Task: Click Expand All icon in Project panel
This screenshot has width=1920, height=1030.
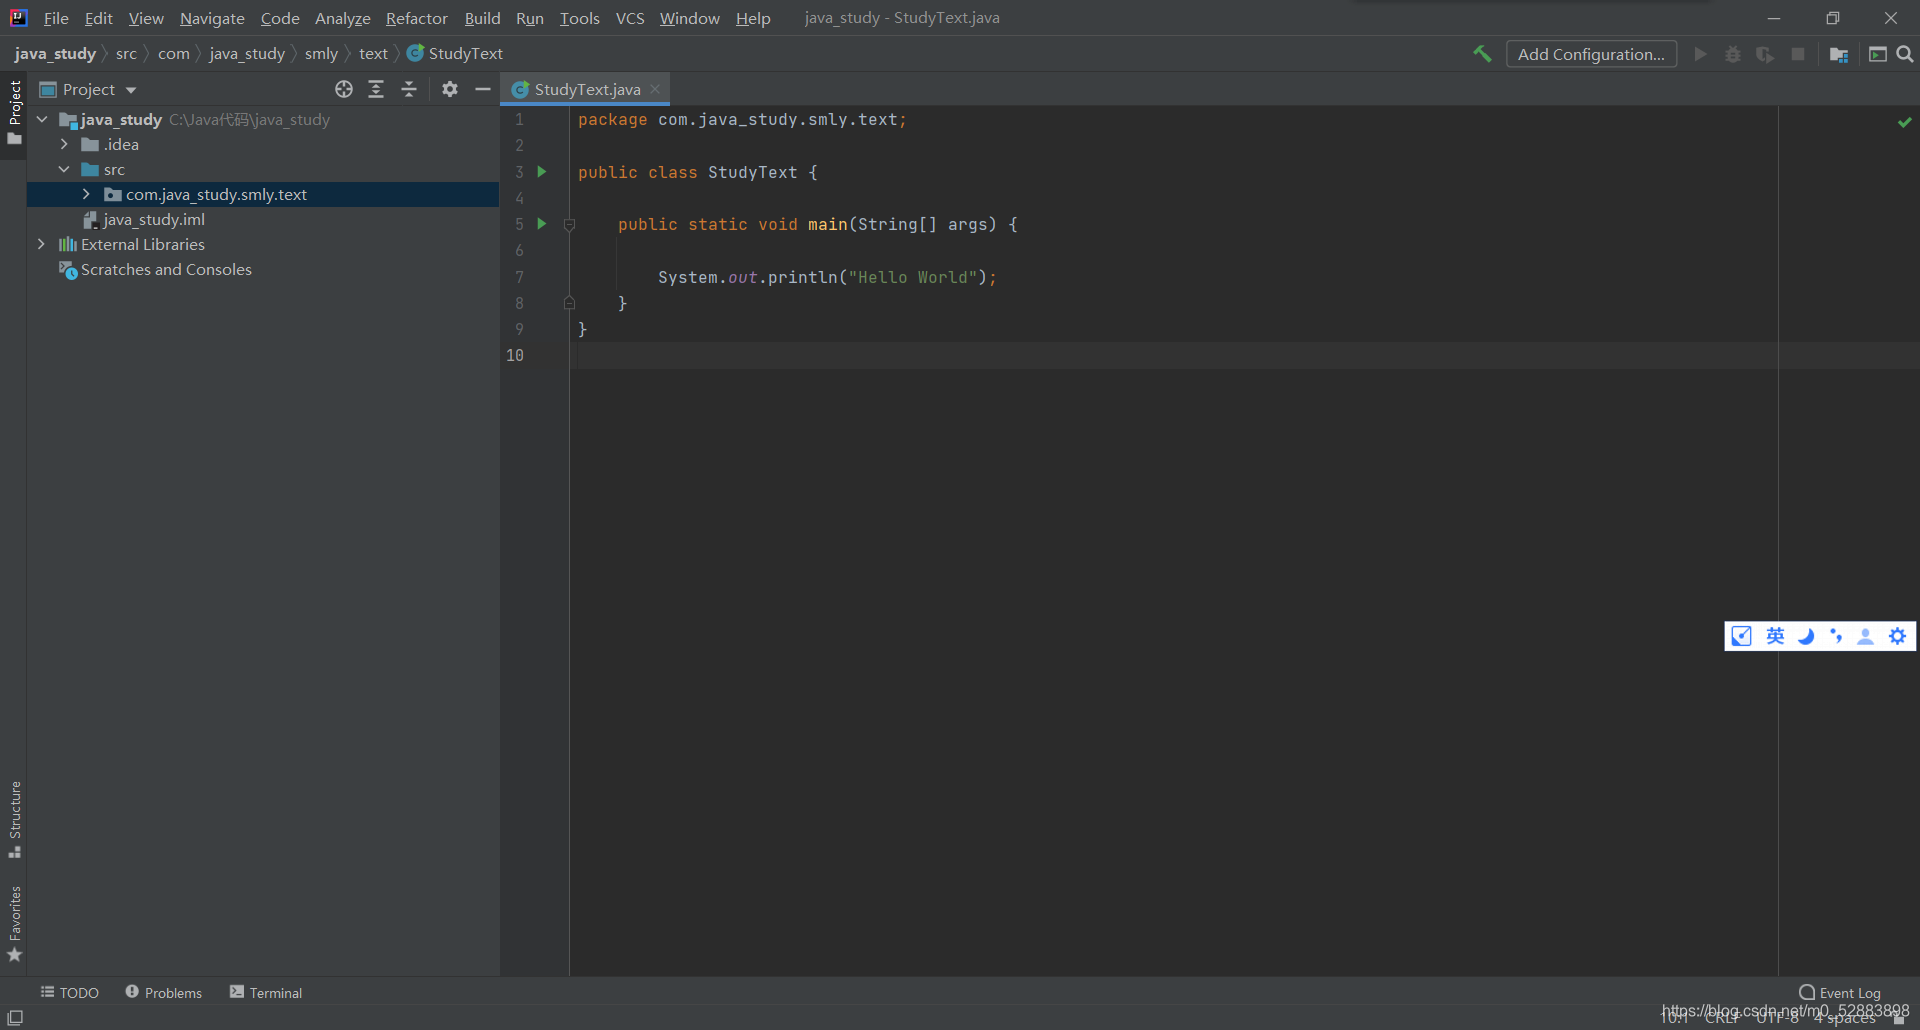Action: click(x=376, y=89)
